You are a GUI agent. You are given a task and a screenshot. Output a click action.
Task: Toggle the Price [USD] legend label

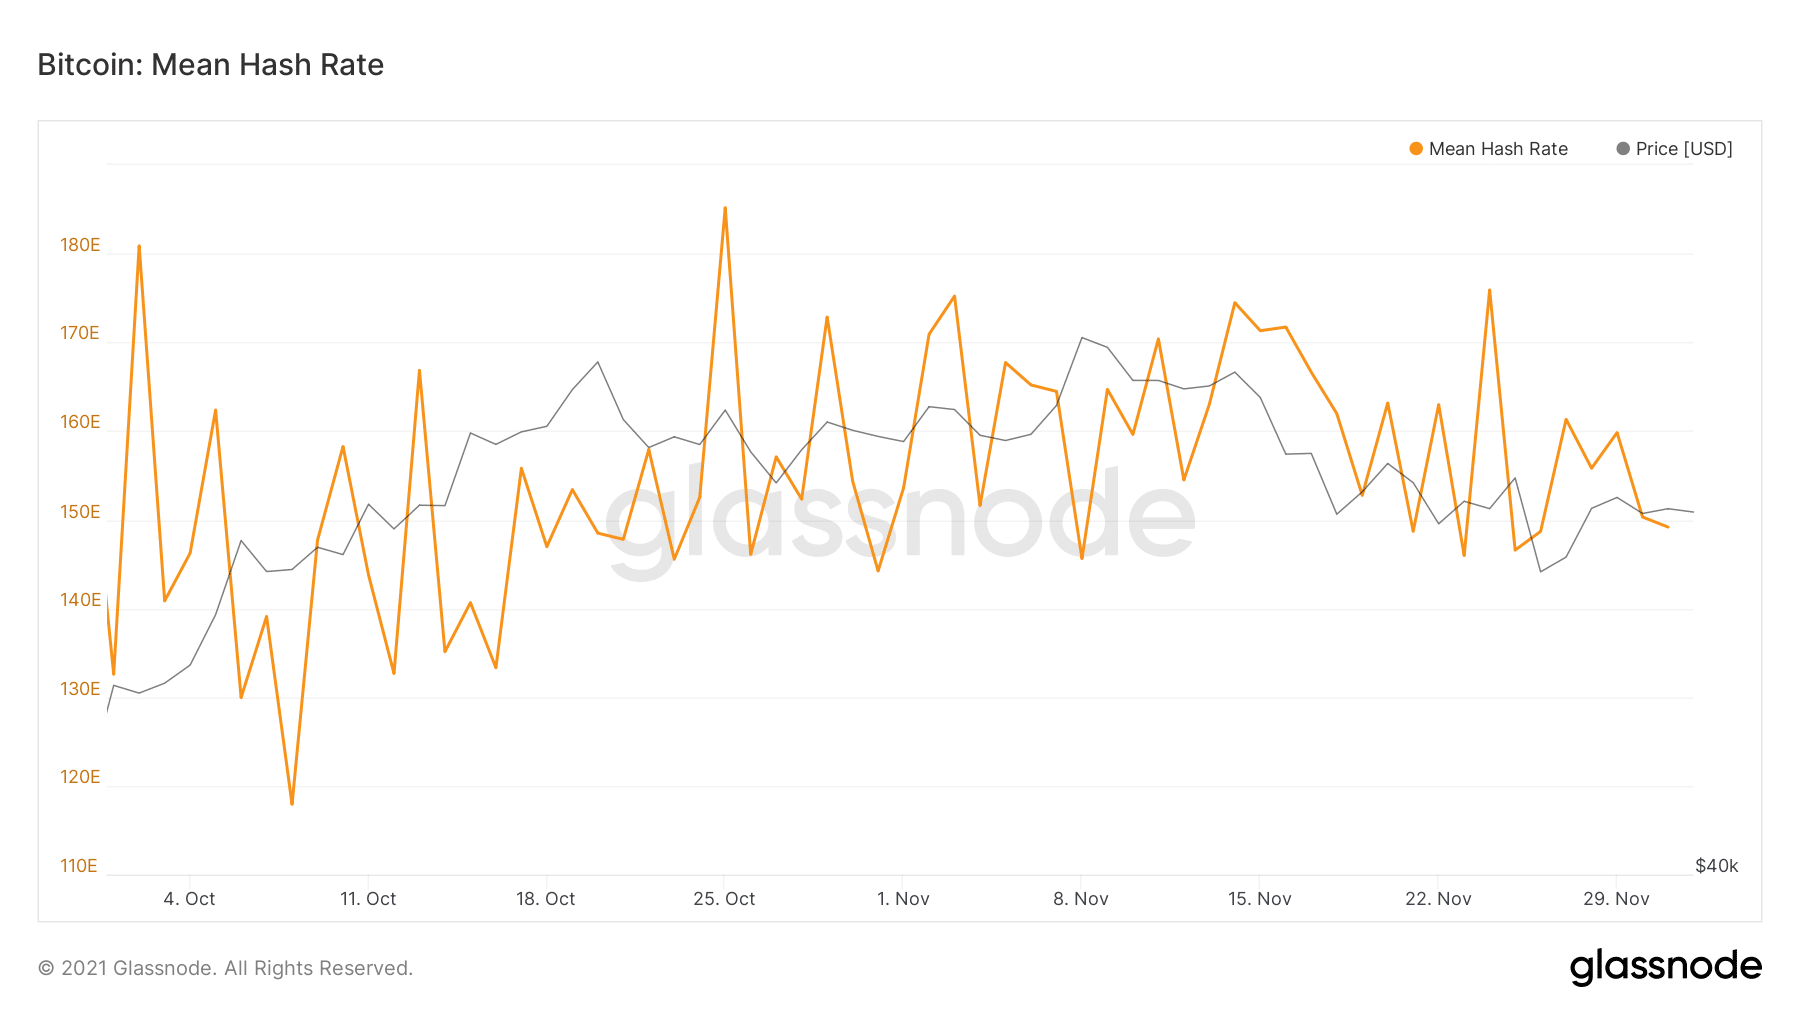[1684, 149]
